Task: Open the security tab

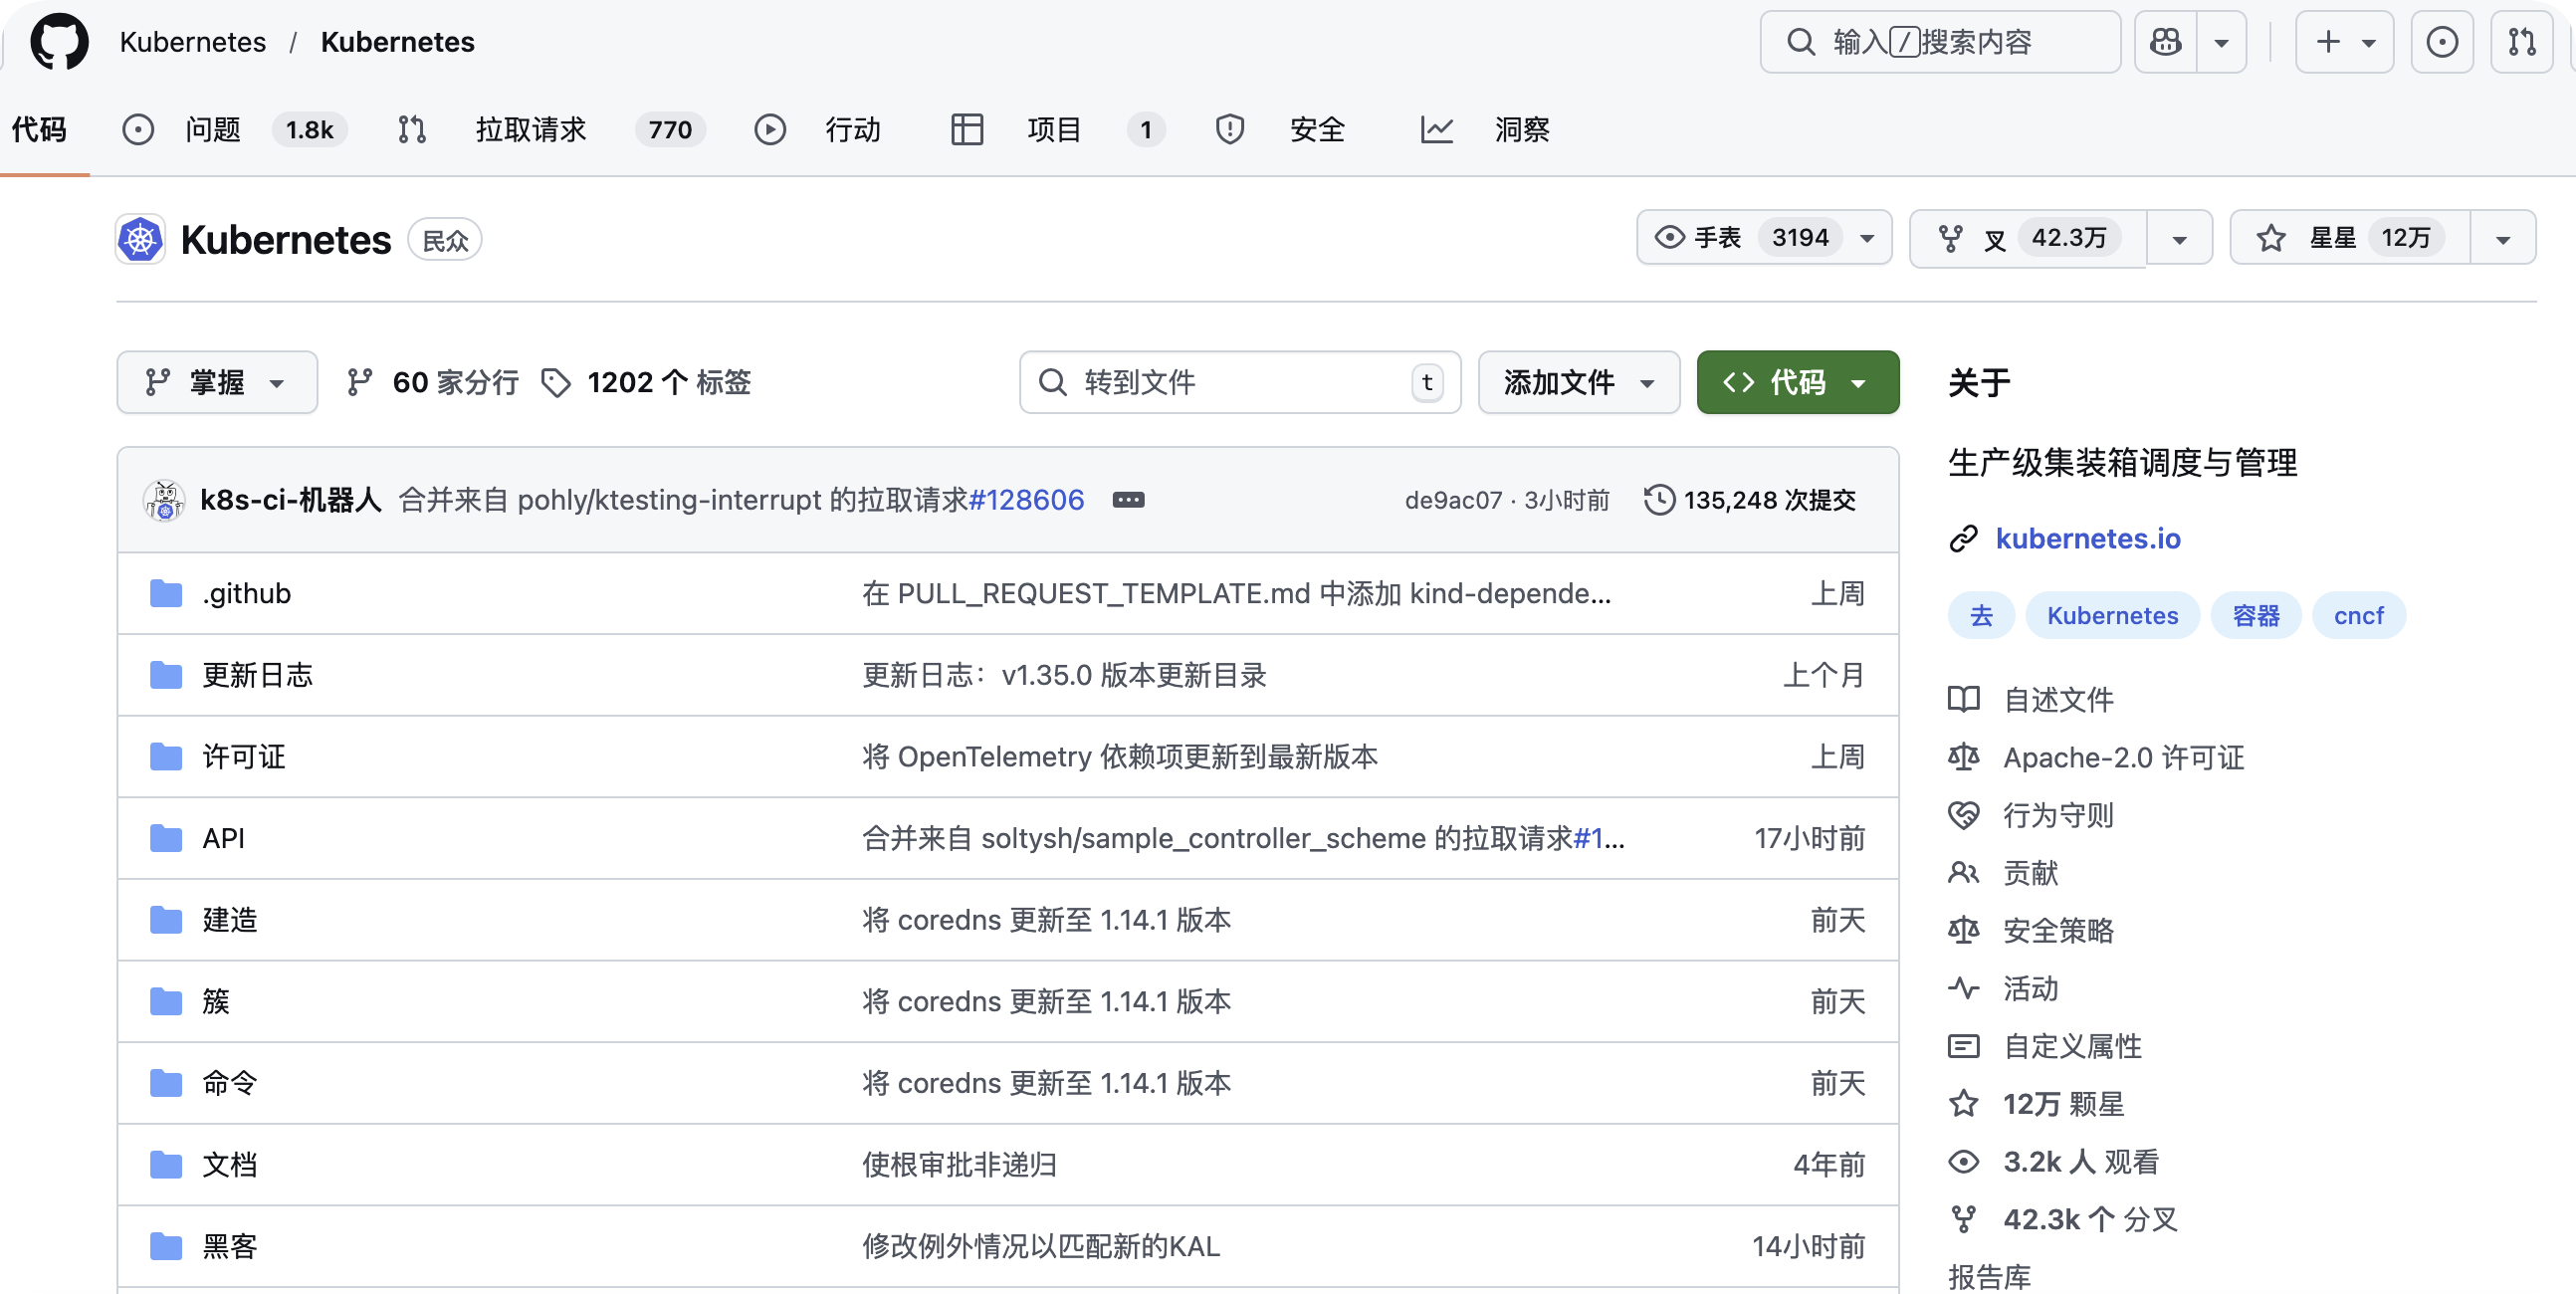Action: (1316, 130)
